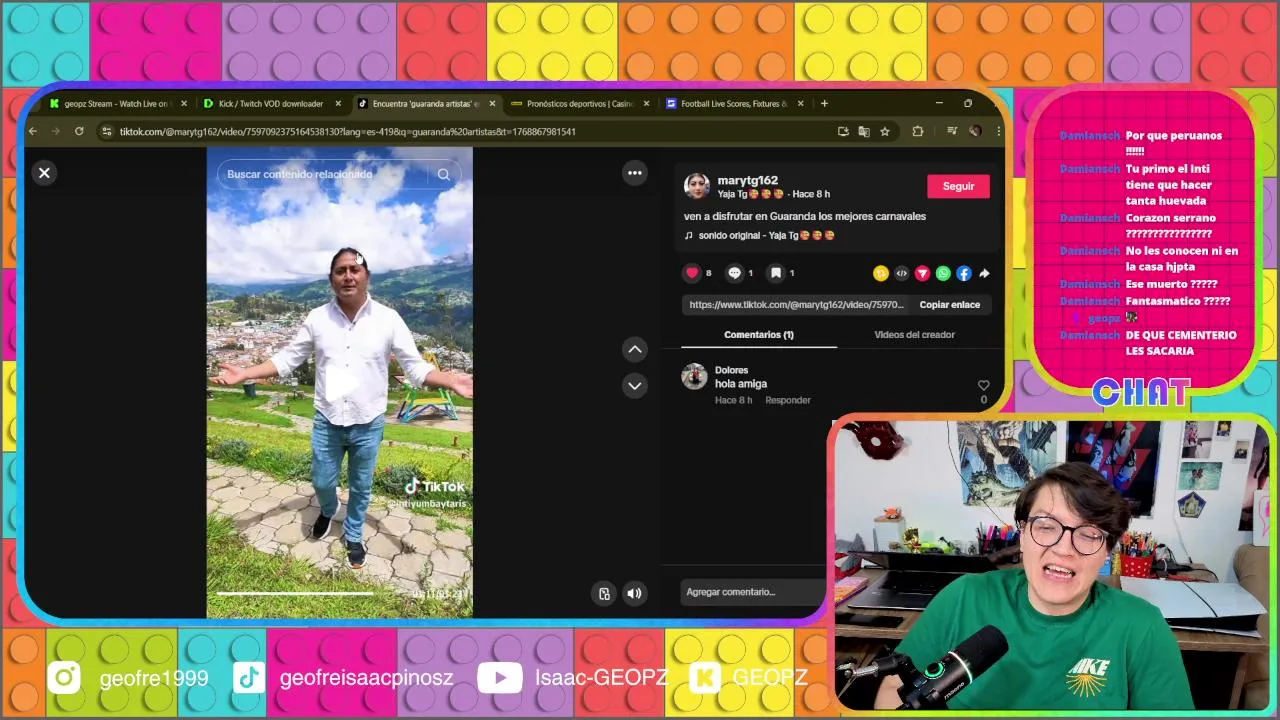Close the 'Pronósticos deportivos' tab
The height and width of the screenshot is (720, 1280).
point(646,104)
